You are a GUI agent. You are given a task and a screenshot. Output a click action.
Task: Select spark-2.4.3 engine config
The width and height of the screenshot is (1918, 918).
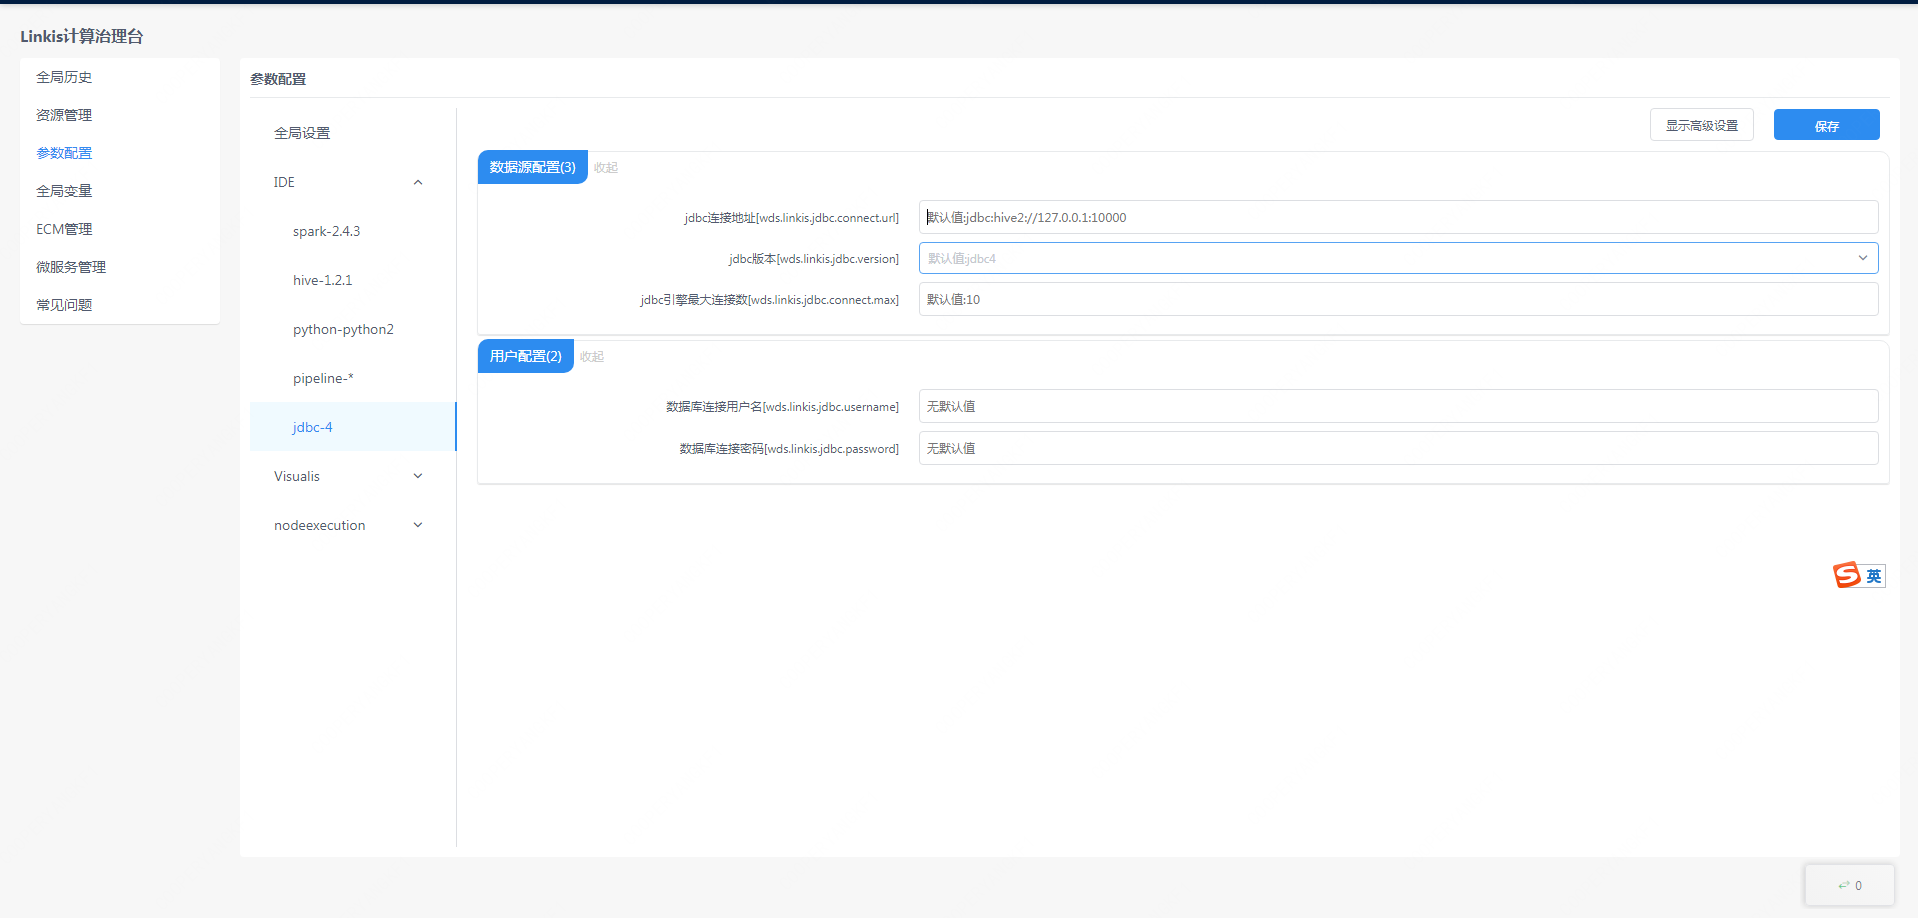326,231
